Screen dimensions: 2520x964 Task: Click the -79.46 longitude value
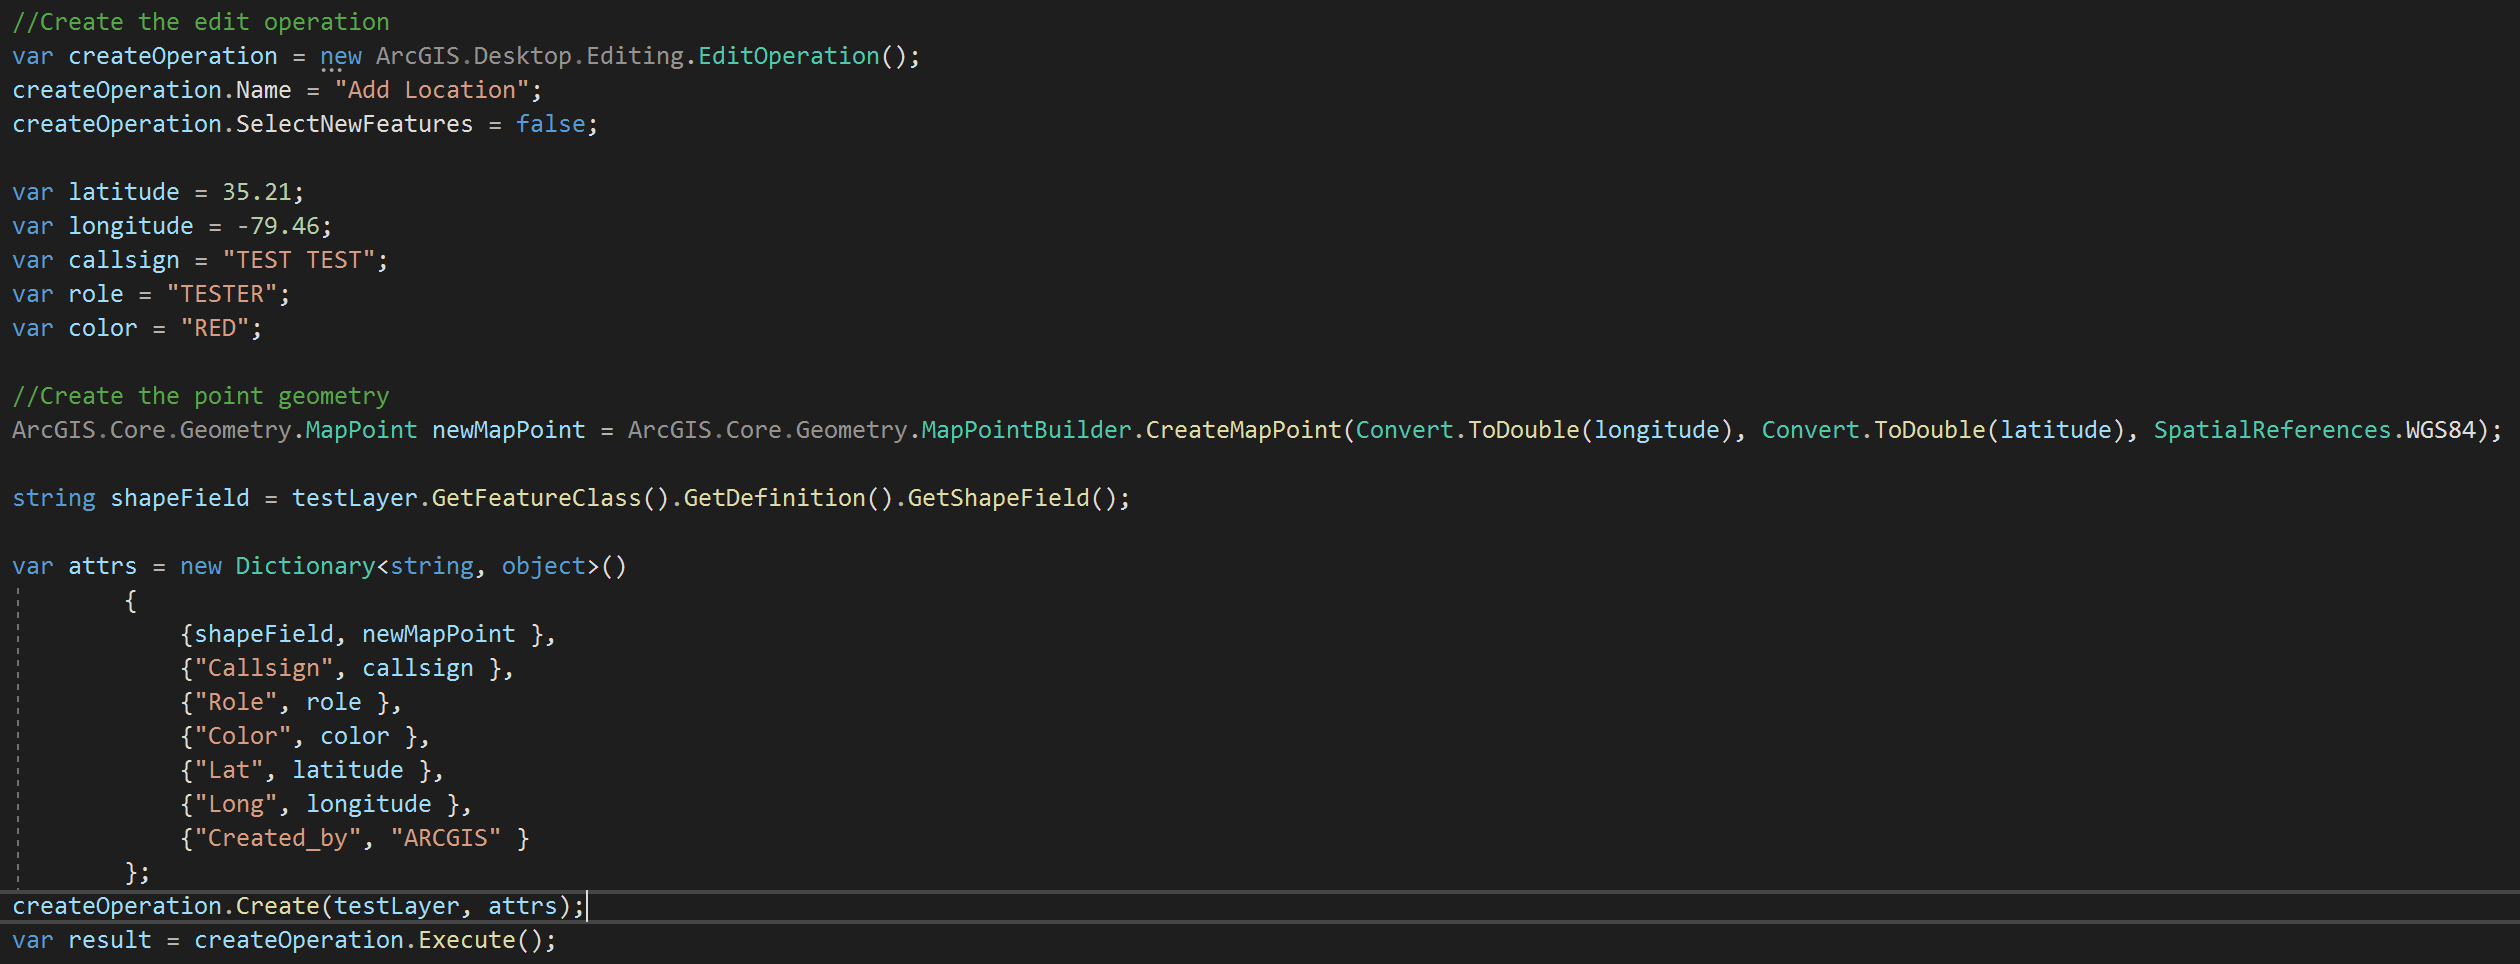pos(278,226)
